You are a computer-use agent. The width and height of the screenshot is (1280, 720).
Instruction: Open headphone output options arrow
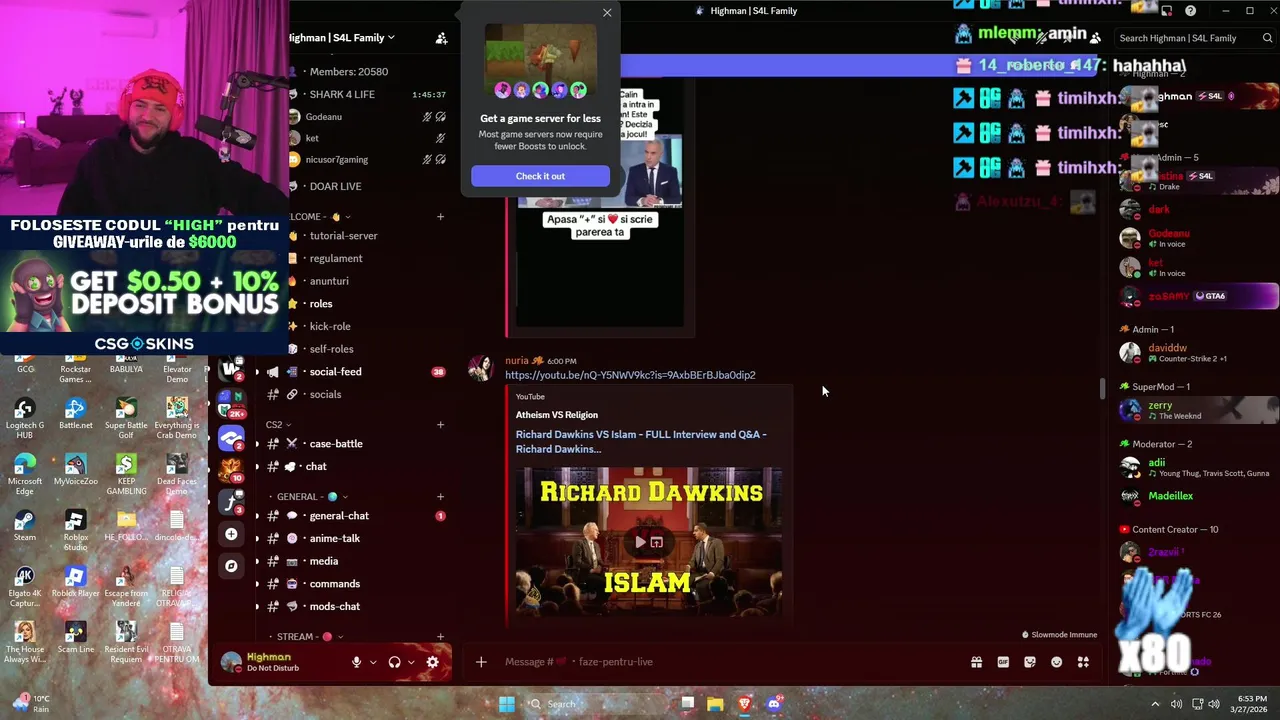[411, 662]
